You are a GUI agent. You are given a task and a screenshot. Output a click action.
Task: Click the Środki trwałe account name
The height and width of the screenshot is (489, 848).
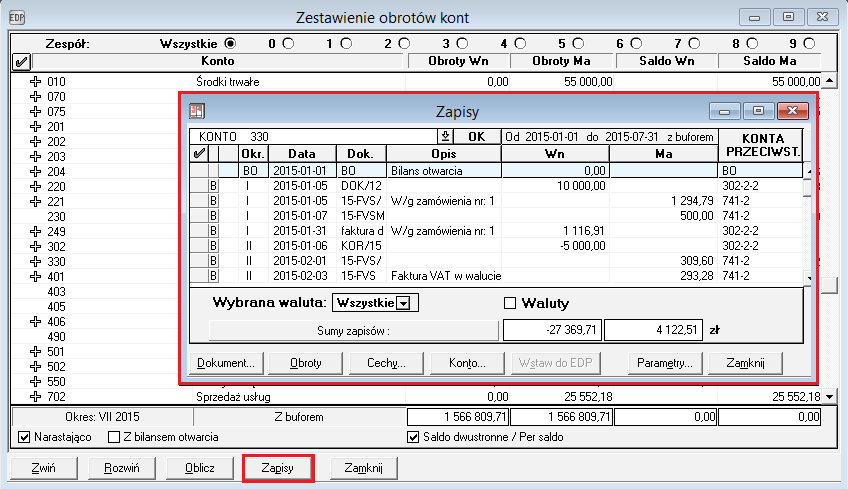click(228, 82)
